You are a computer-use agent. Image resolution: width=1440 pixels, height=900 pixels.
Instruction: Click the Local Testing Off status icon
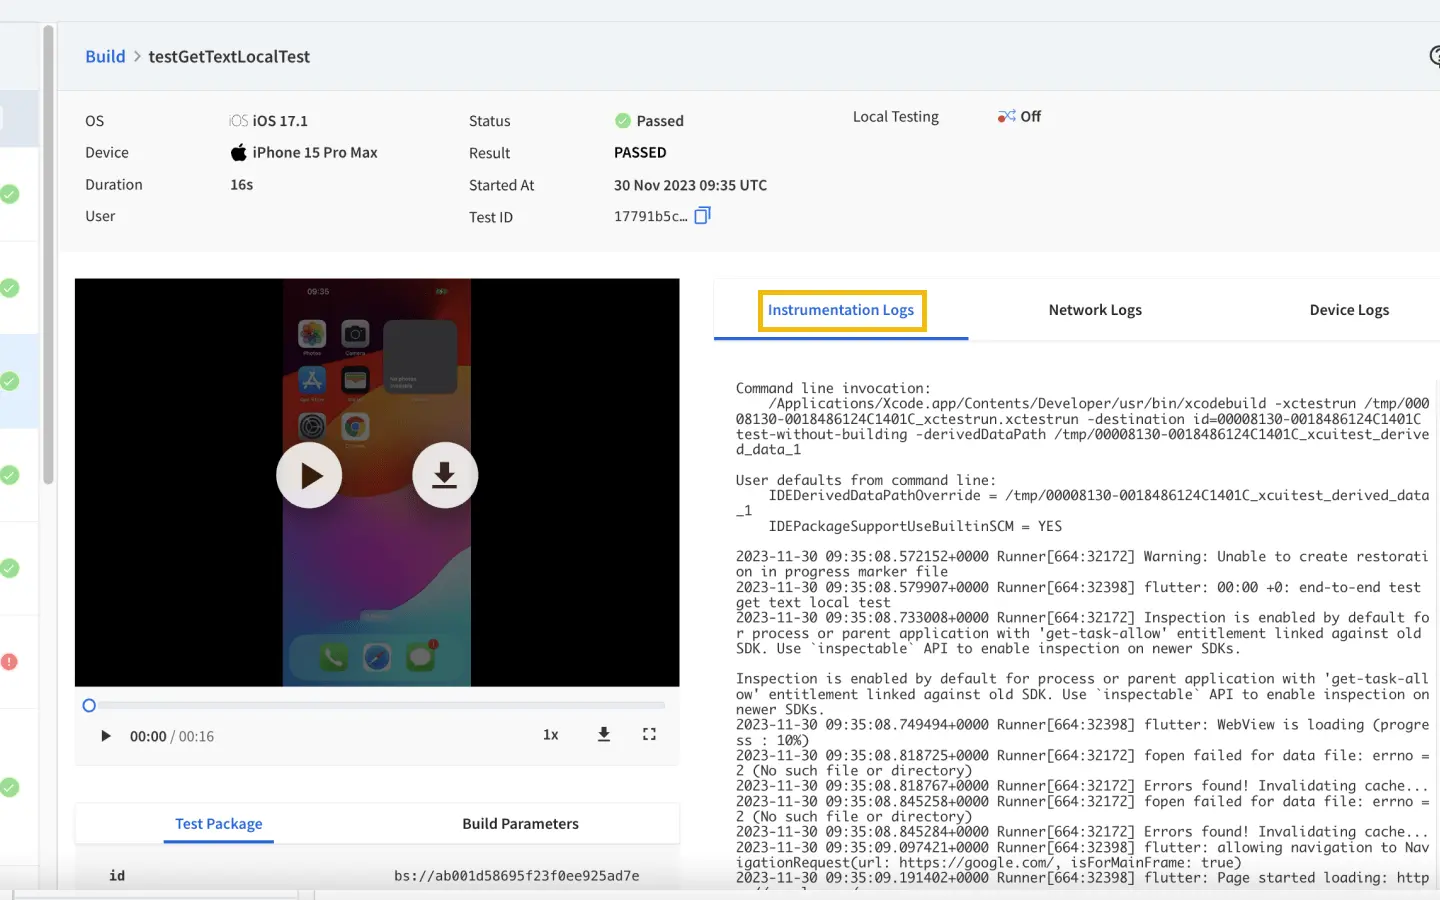(1006, 117)
